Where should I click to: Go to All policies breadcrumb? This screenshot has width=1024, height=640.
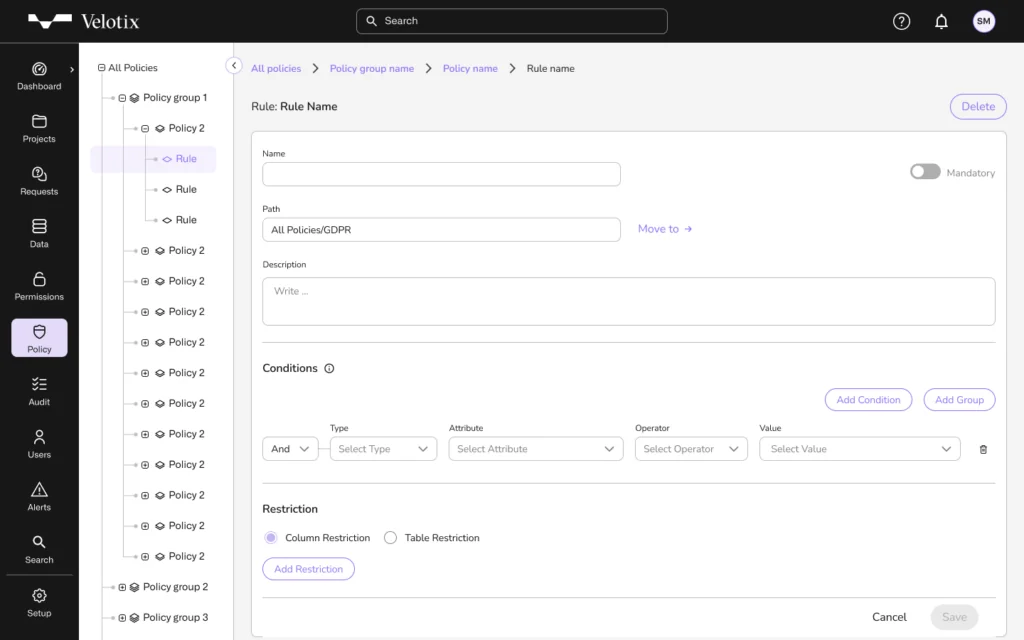276,69
